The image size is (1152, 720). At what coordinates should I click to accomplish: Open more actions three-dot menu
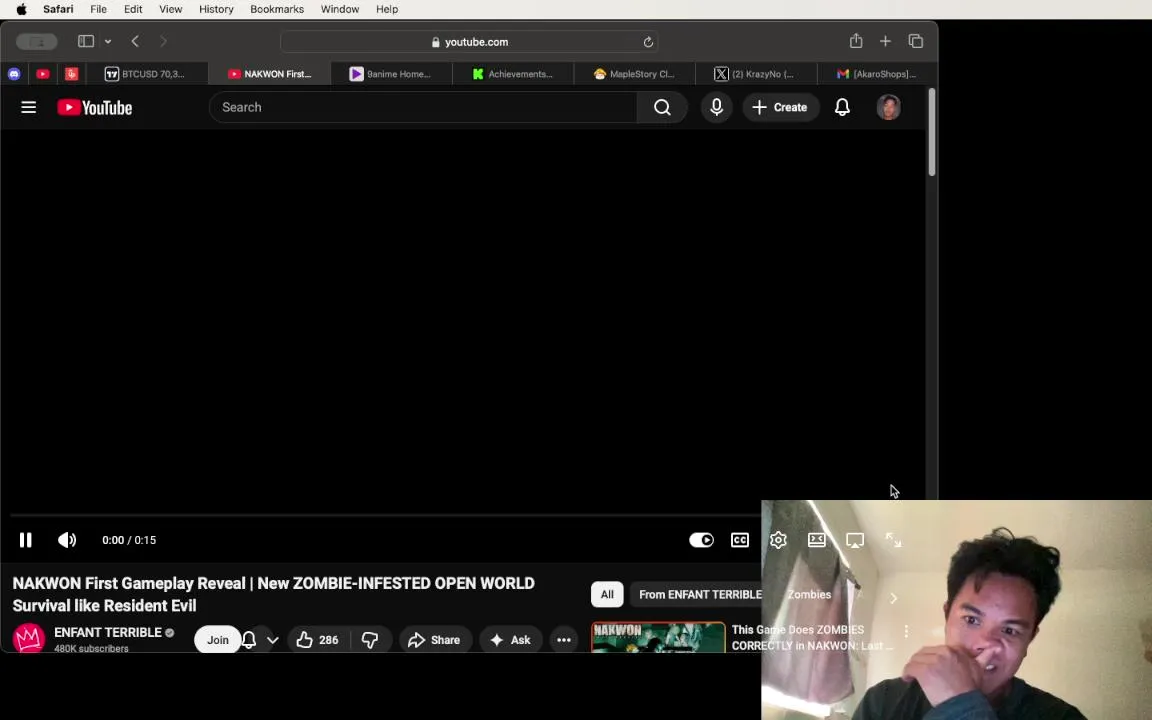tap(564, 640)
